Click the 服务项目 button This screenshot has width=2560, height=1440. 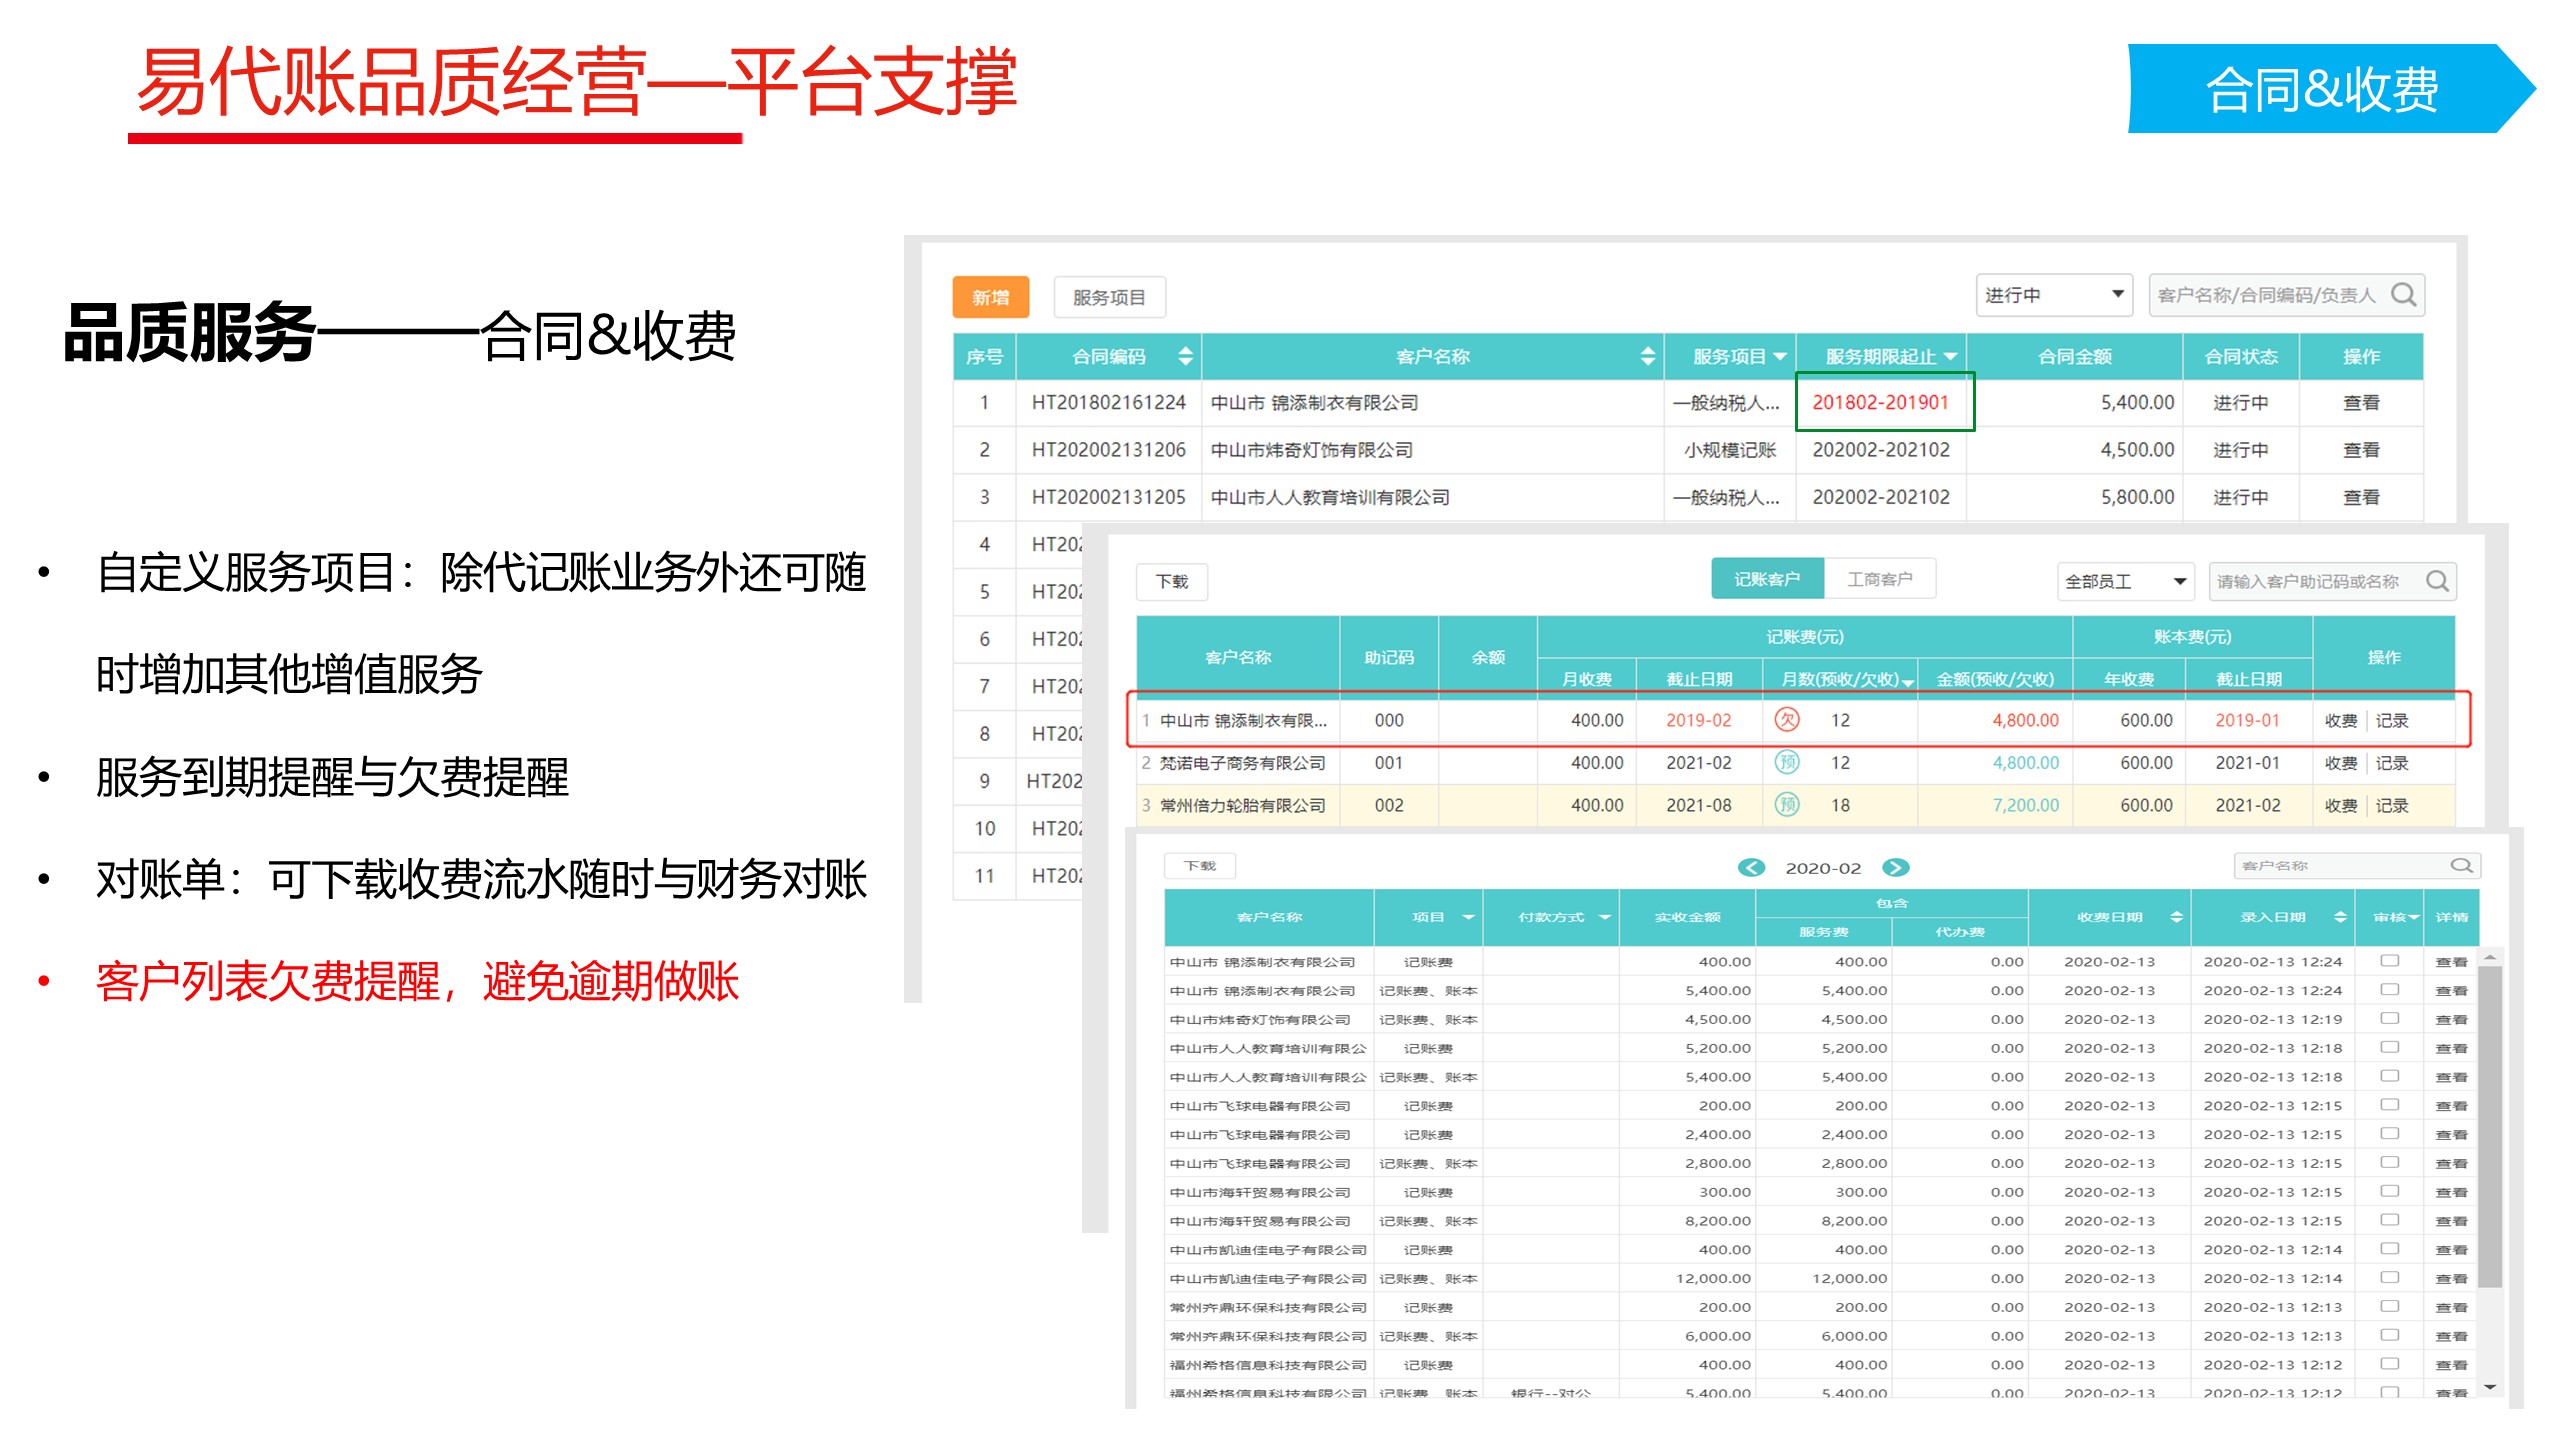[x=1109, y=297]
